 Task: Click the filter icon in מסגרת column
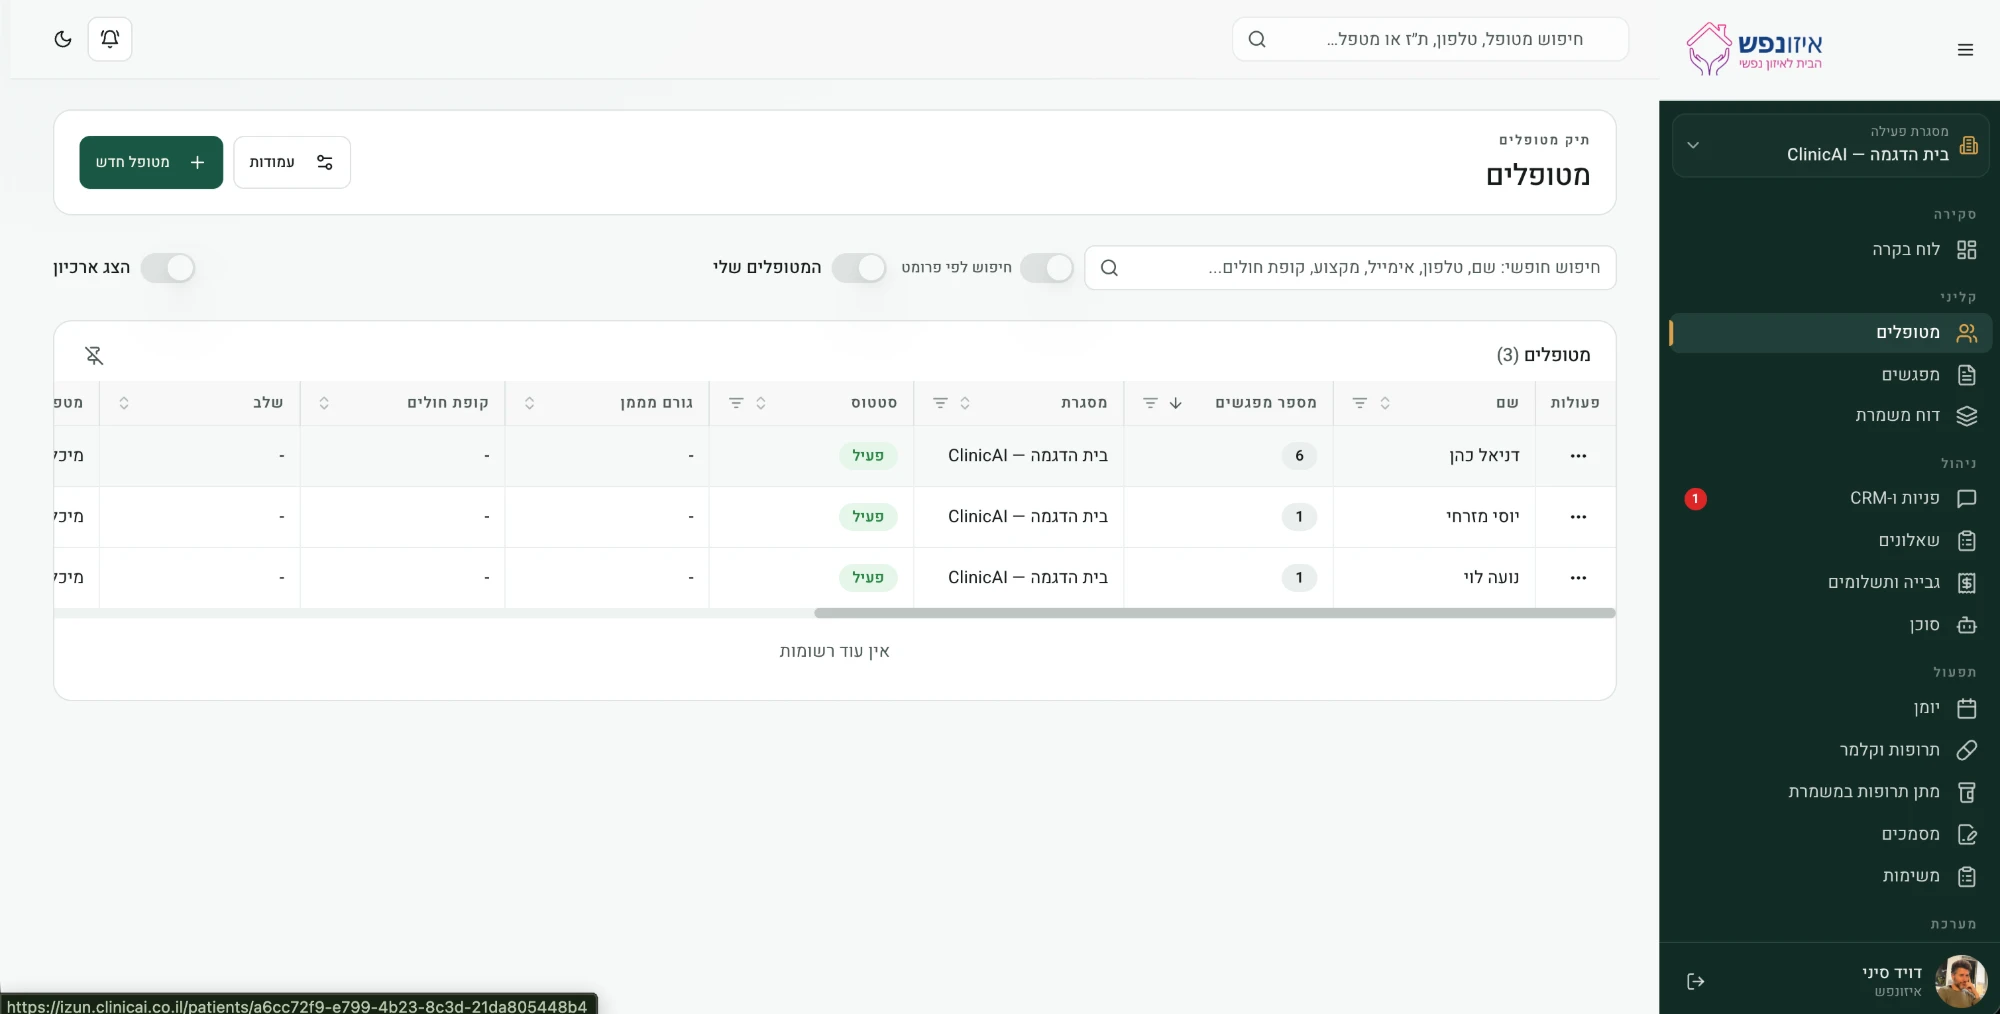click(x=940, y=403)
